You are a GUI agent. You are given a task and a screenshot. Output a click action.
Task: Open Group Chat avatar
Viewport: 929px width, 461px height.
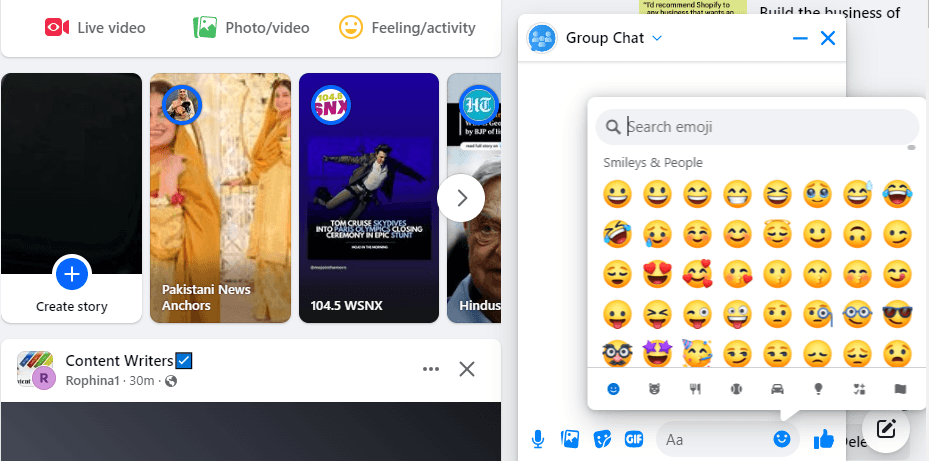point(542,39)
